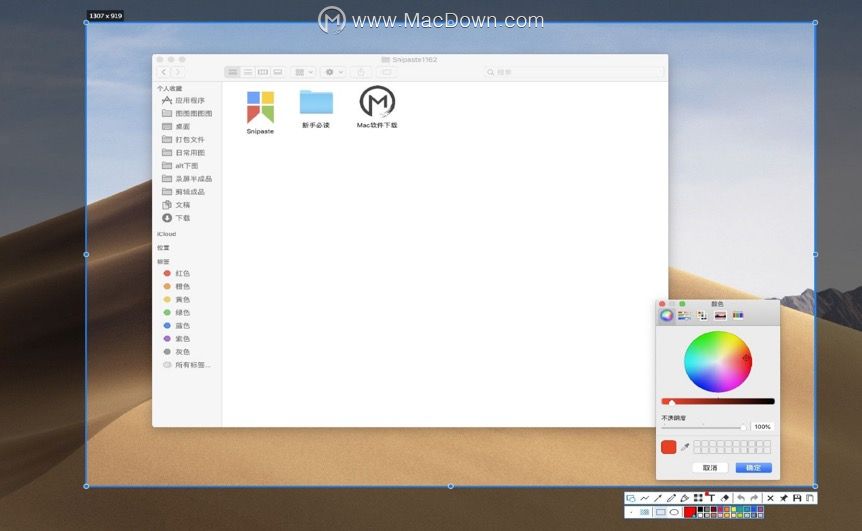
Task: Go back using Finder's back arrow
Action: [164, 72]
